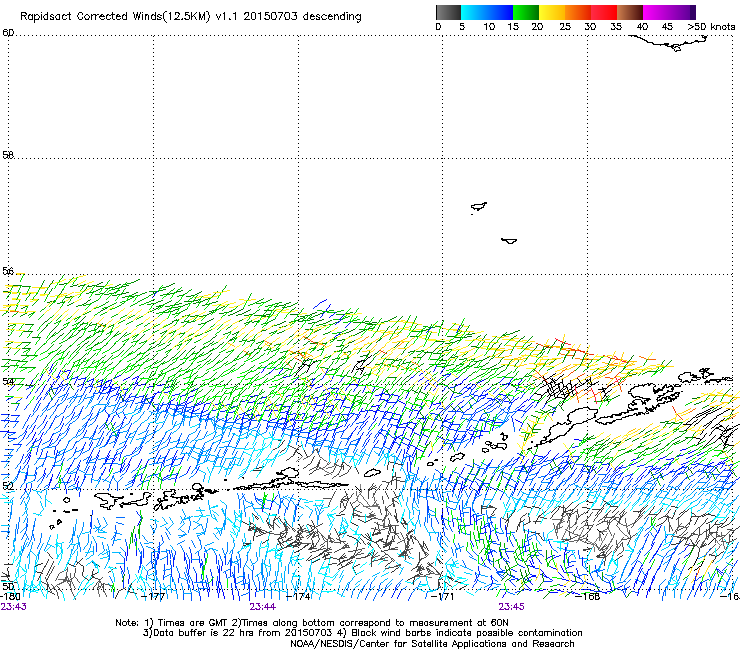Click the purple time stamp '23:44'
740x650 pixels.
[263, 607]
